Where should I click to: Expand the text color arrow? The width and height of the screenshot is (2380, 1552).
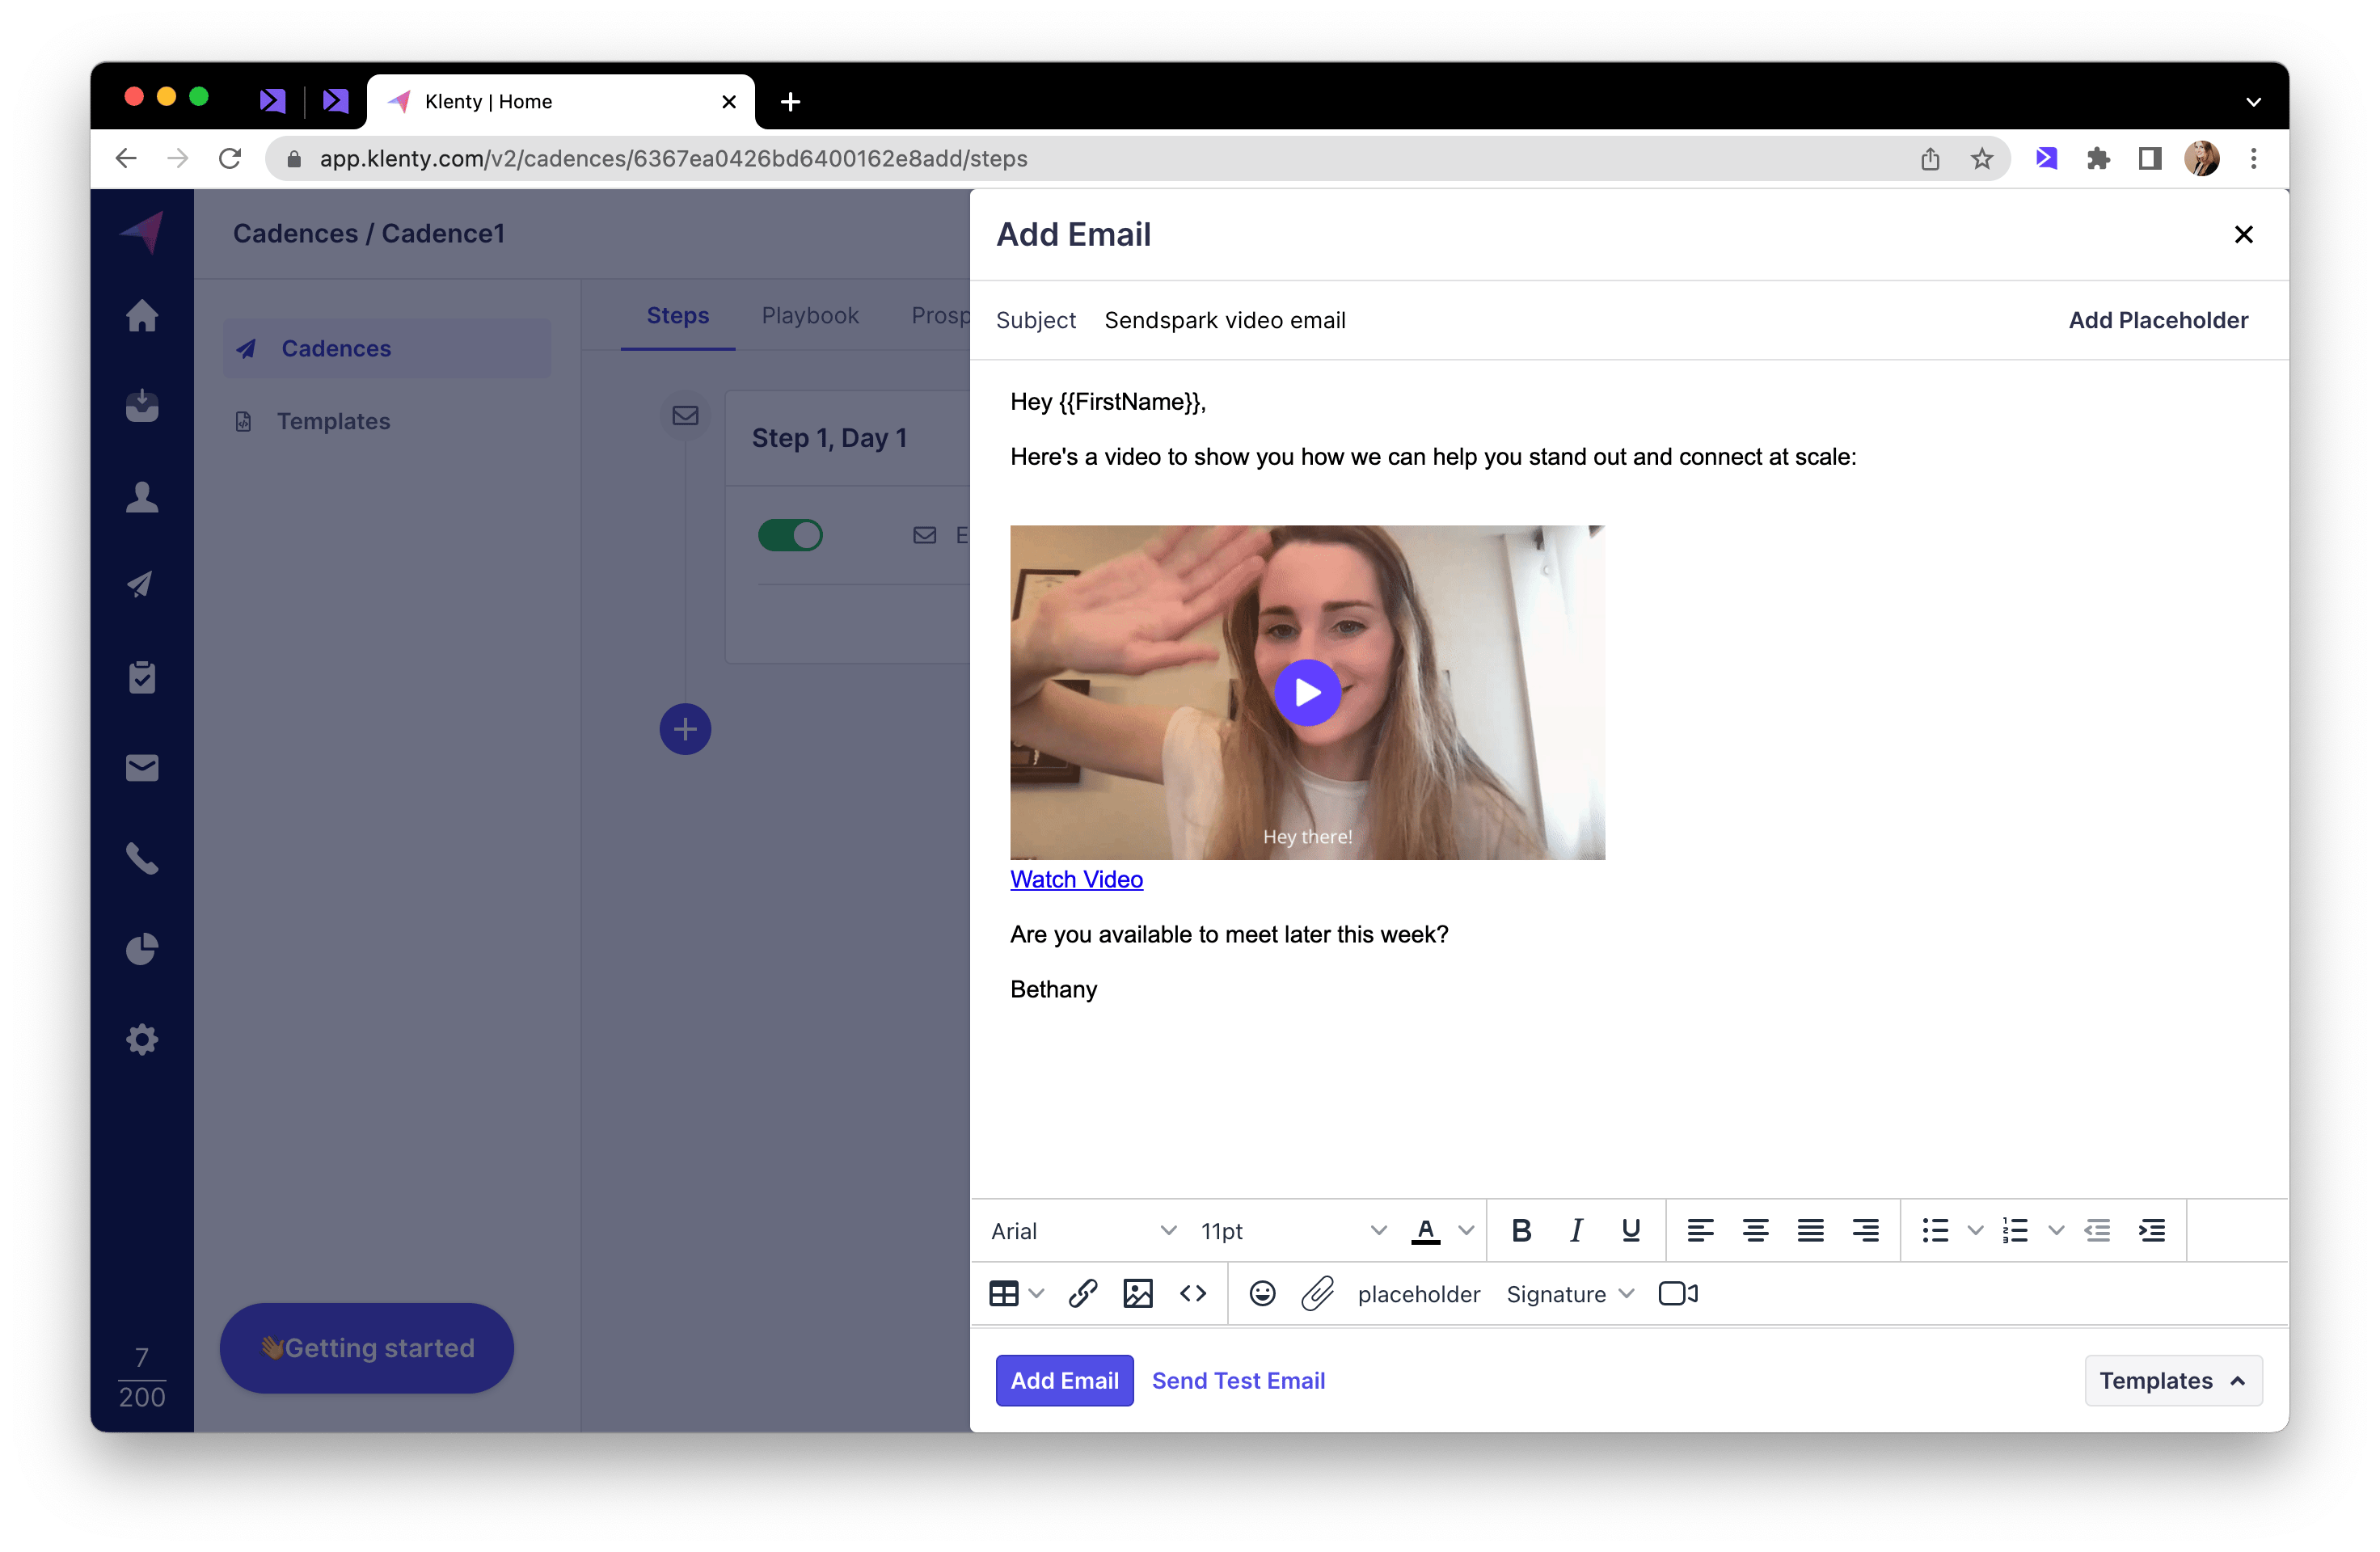click(x=1466, y=1231)
